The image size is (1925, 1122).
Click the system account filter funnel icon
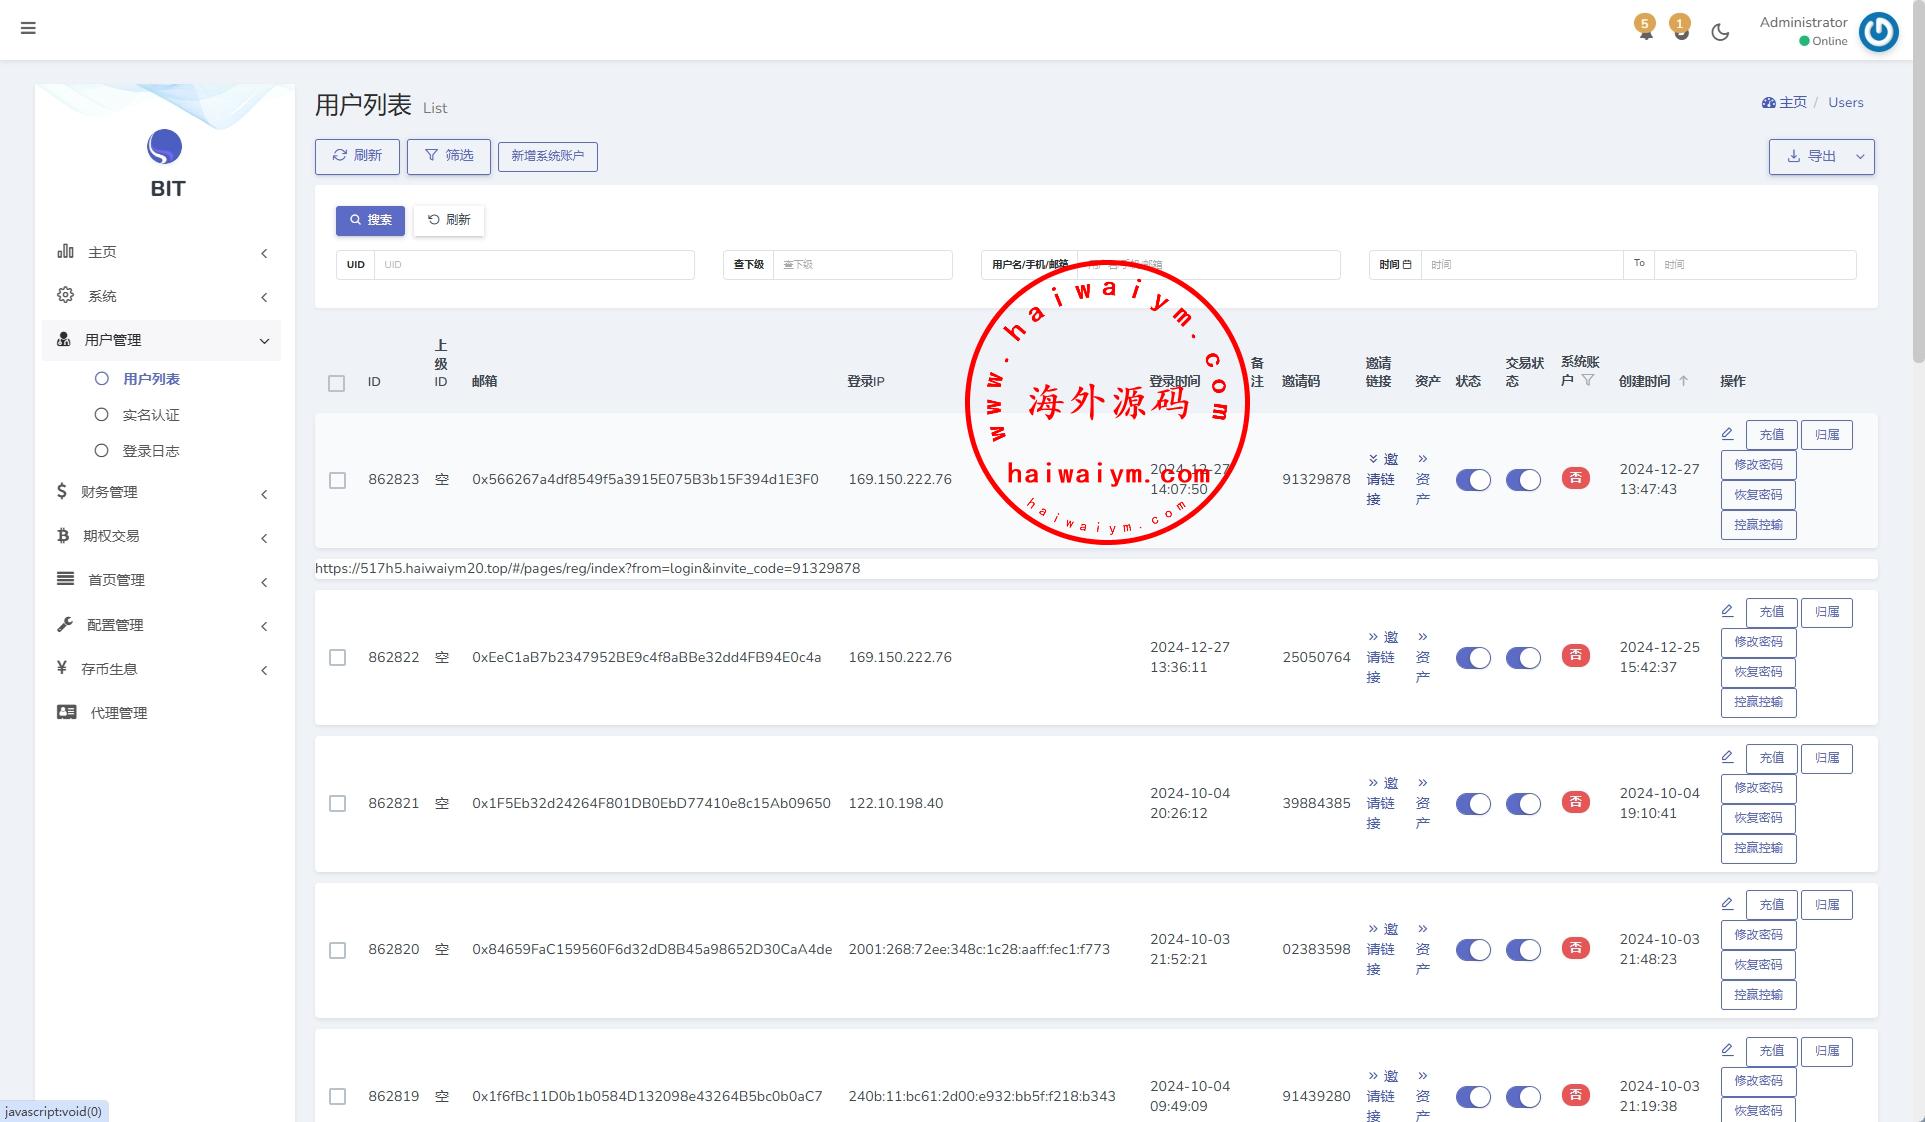point(1588,381)
